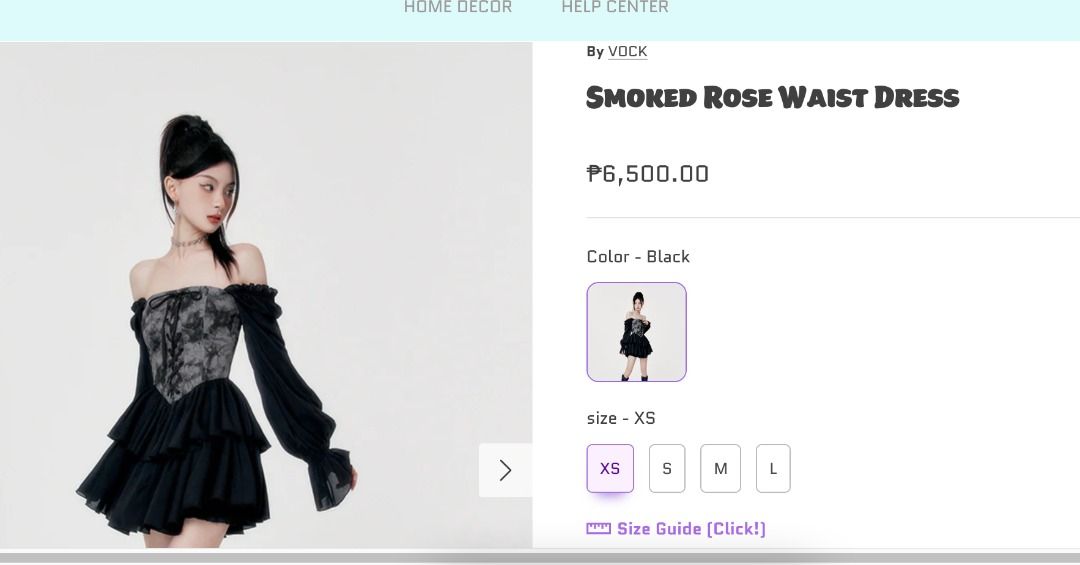Click the ruler icon beside Size Guide
1080x565 pixels.
(598, 528)
